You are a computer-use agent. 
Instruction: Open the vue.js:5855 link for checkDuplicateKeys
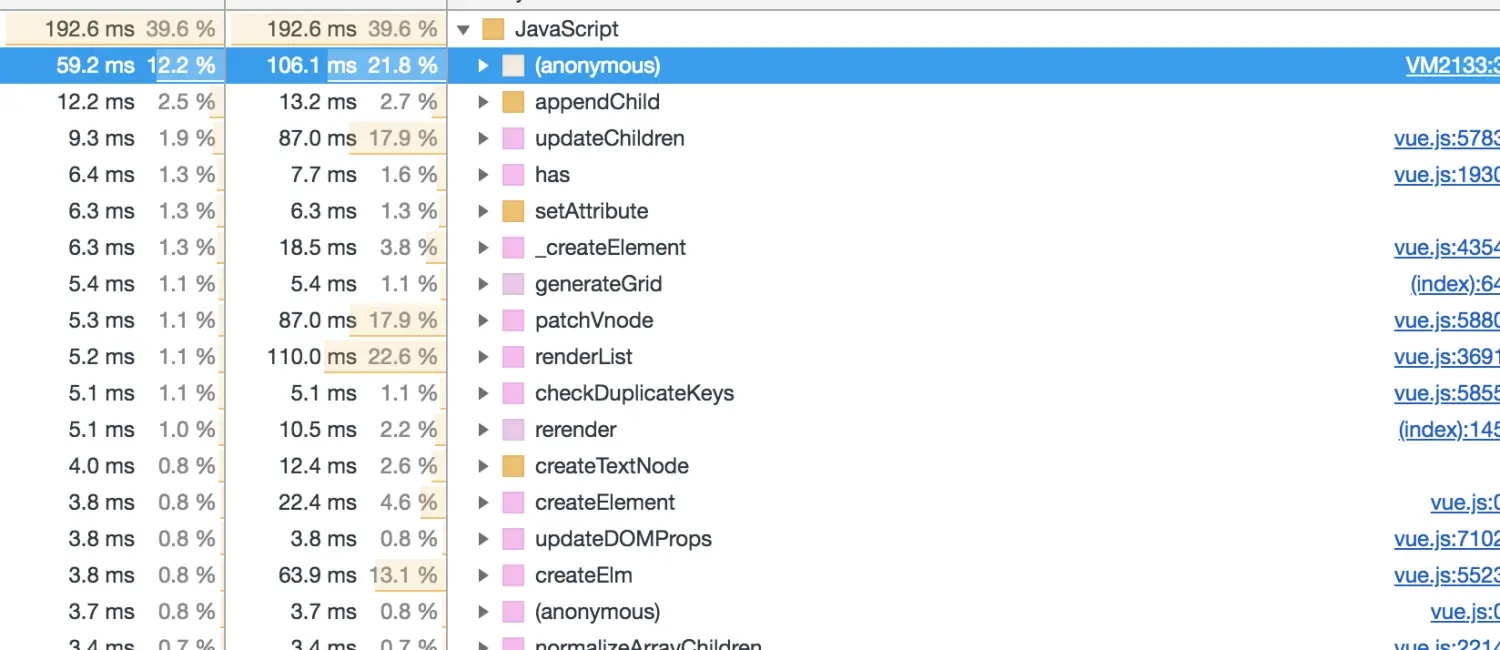click(1447, 394)
